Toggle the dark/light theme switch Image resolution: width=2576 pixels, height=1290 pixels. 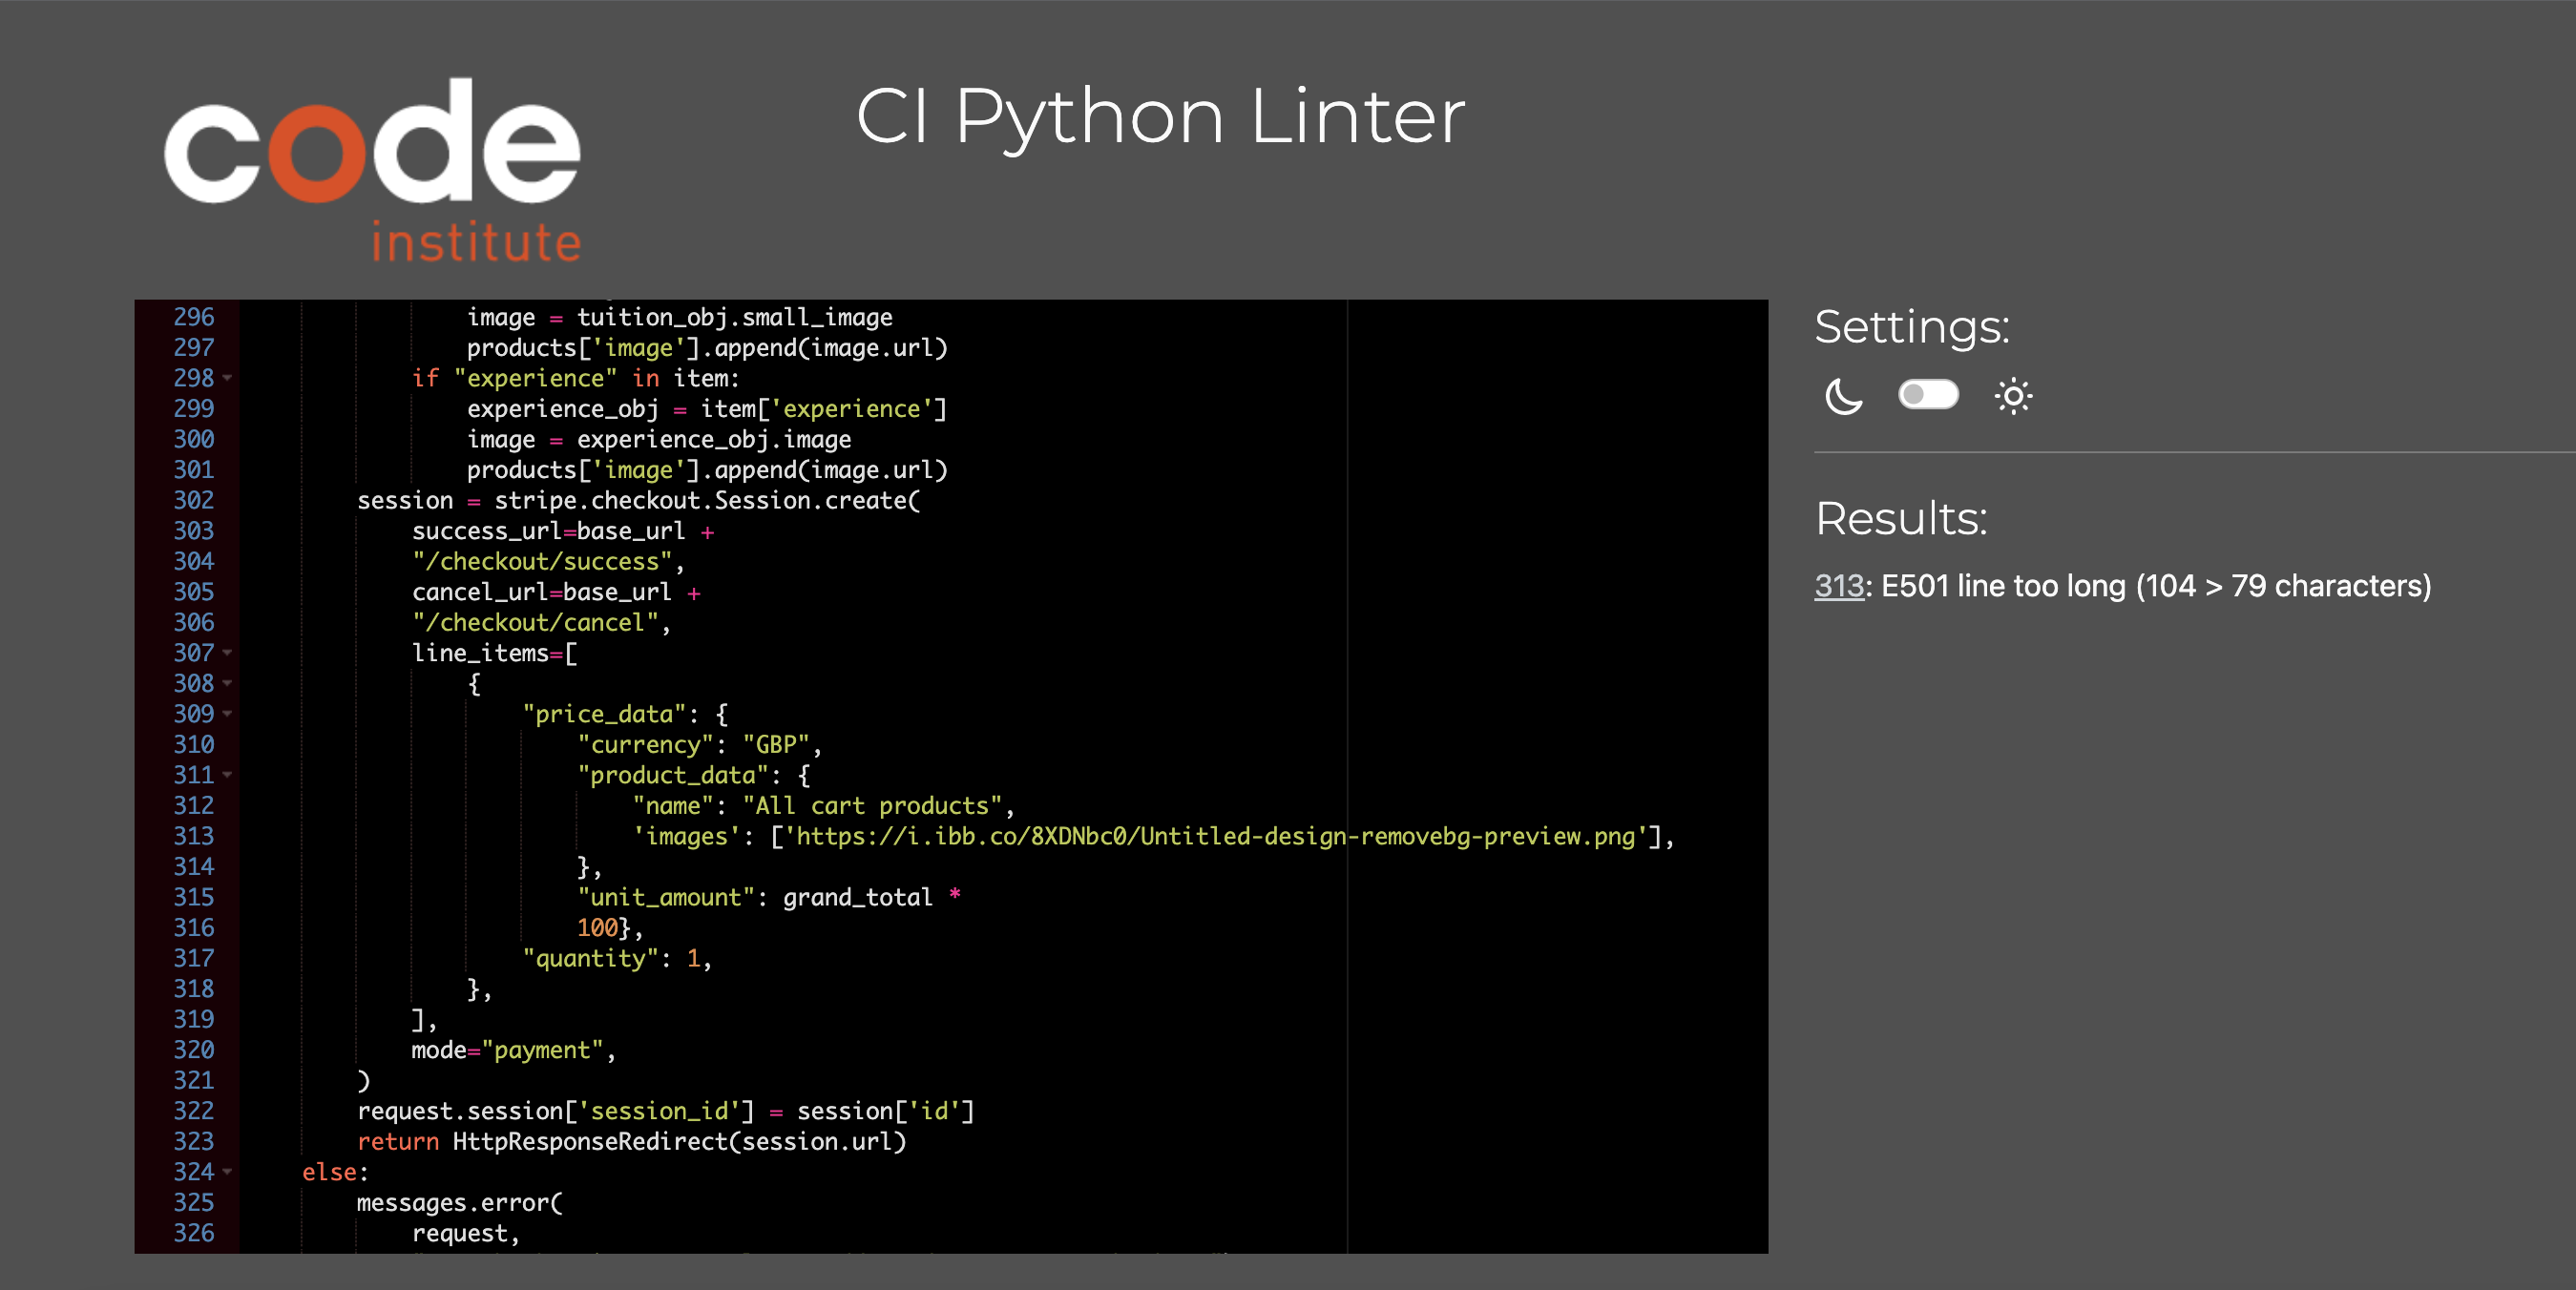[x=1928, y=394]
